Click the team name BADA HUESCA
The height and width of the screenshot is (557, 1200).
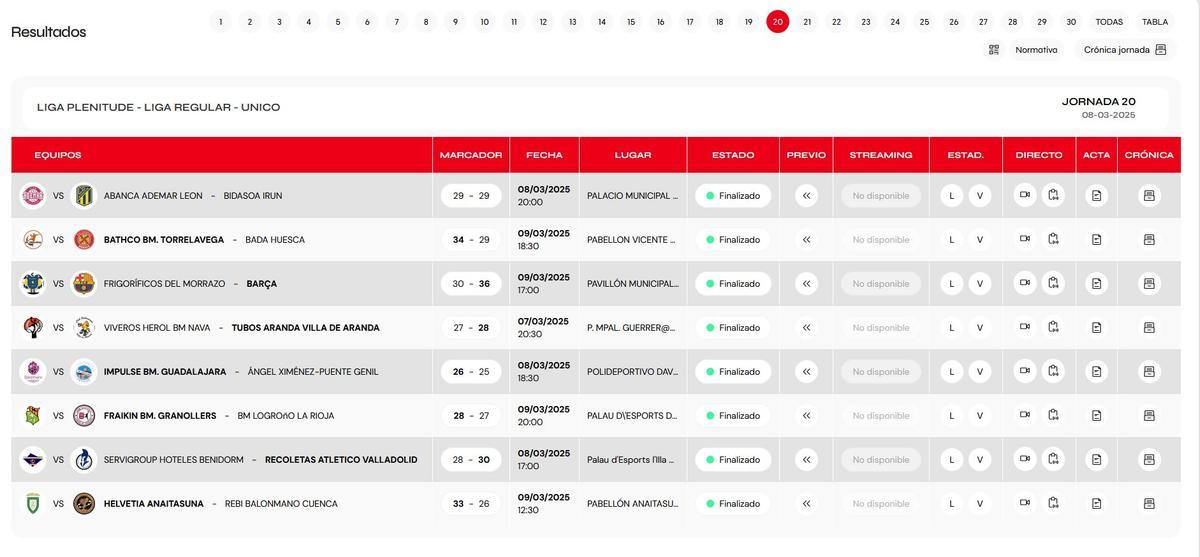pyautogui.click(x=275, y=240)
